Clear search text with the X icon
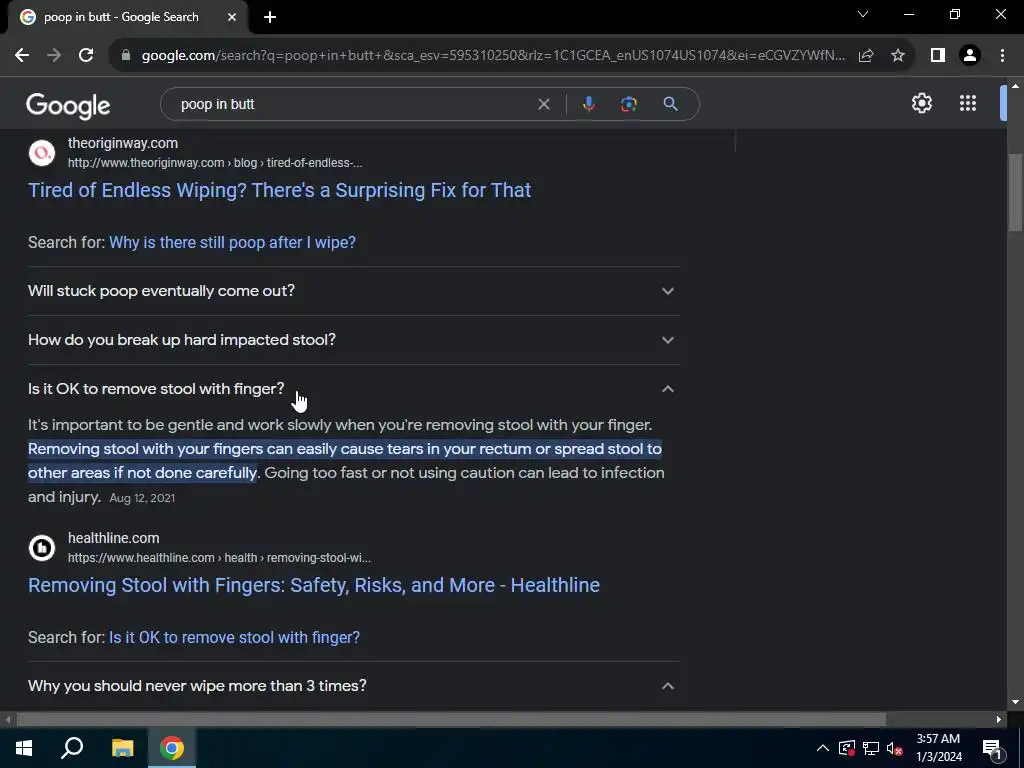The image size is (1024, 768). point(543,104)
